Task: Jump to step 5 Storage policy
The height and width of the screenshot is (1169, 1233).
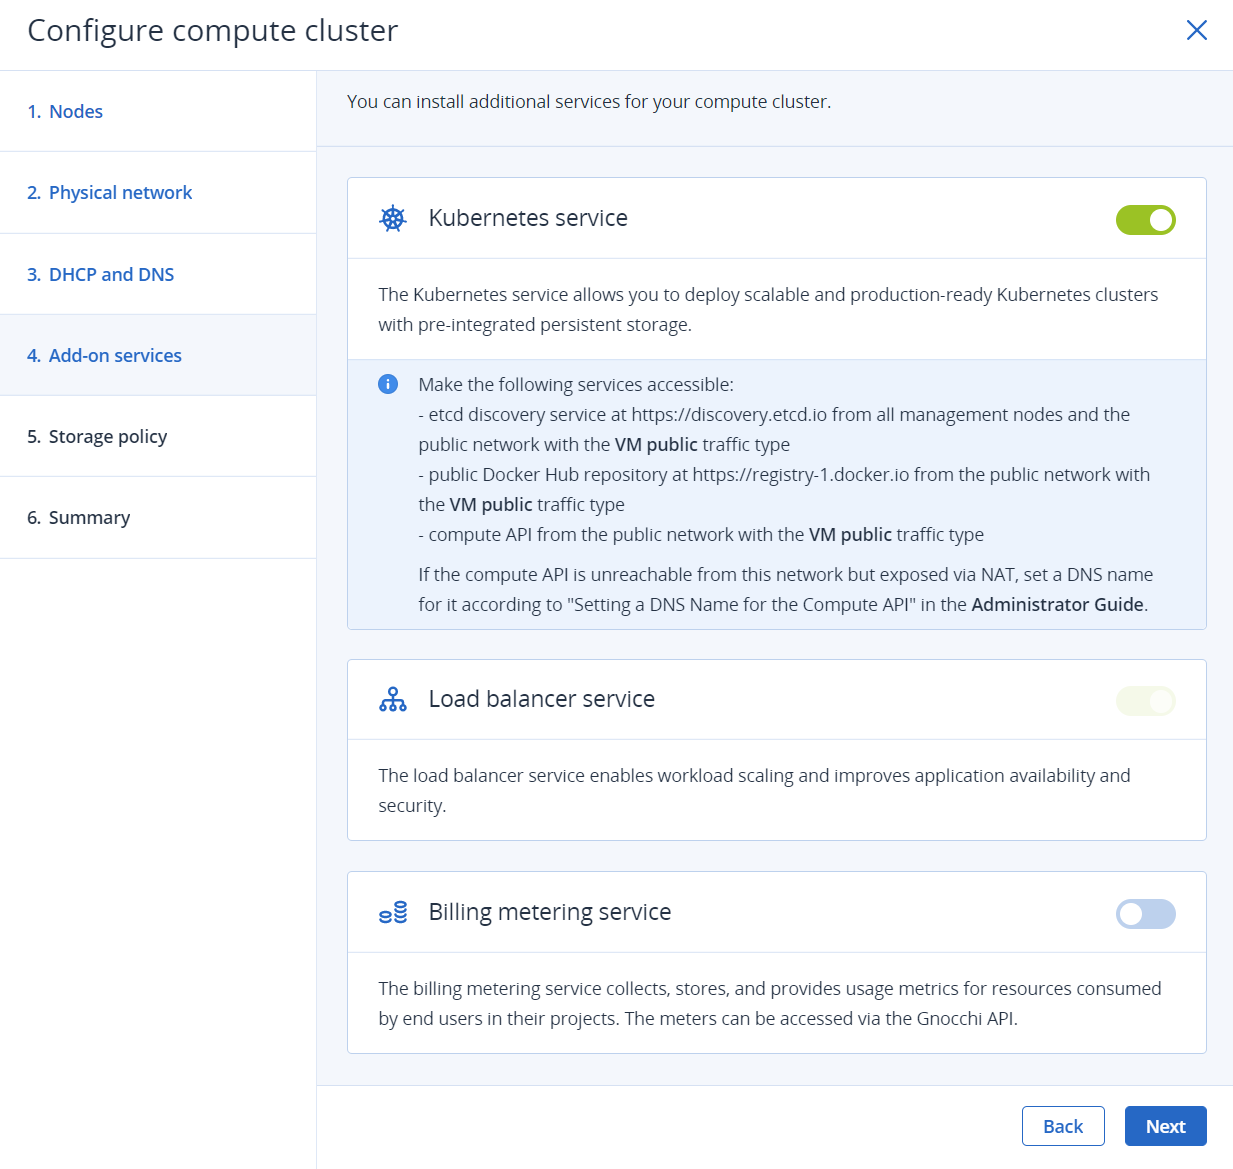Action: click(158, 436)
